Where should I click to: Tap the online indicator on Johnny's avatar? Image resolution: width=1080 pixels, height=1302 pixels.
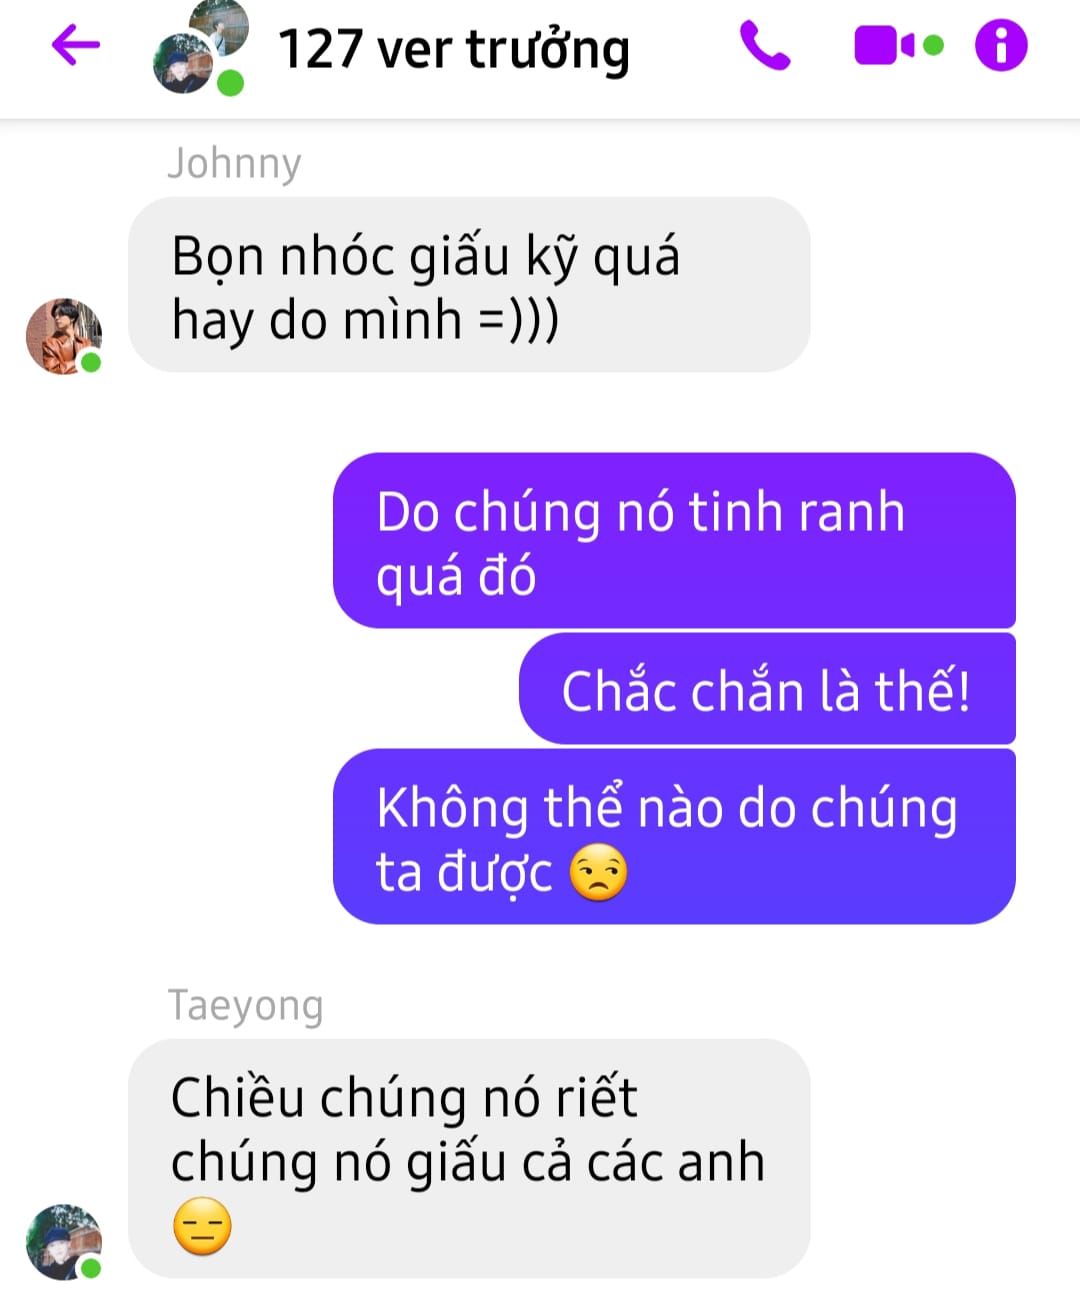[91, 362]
